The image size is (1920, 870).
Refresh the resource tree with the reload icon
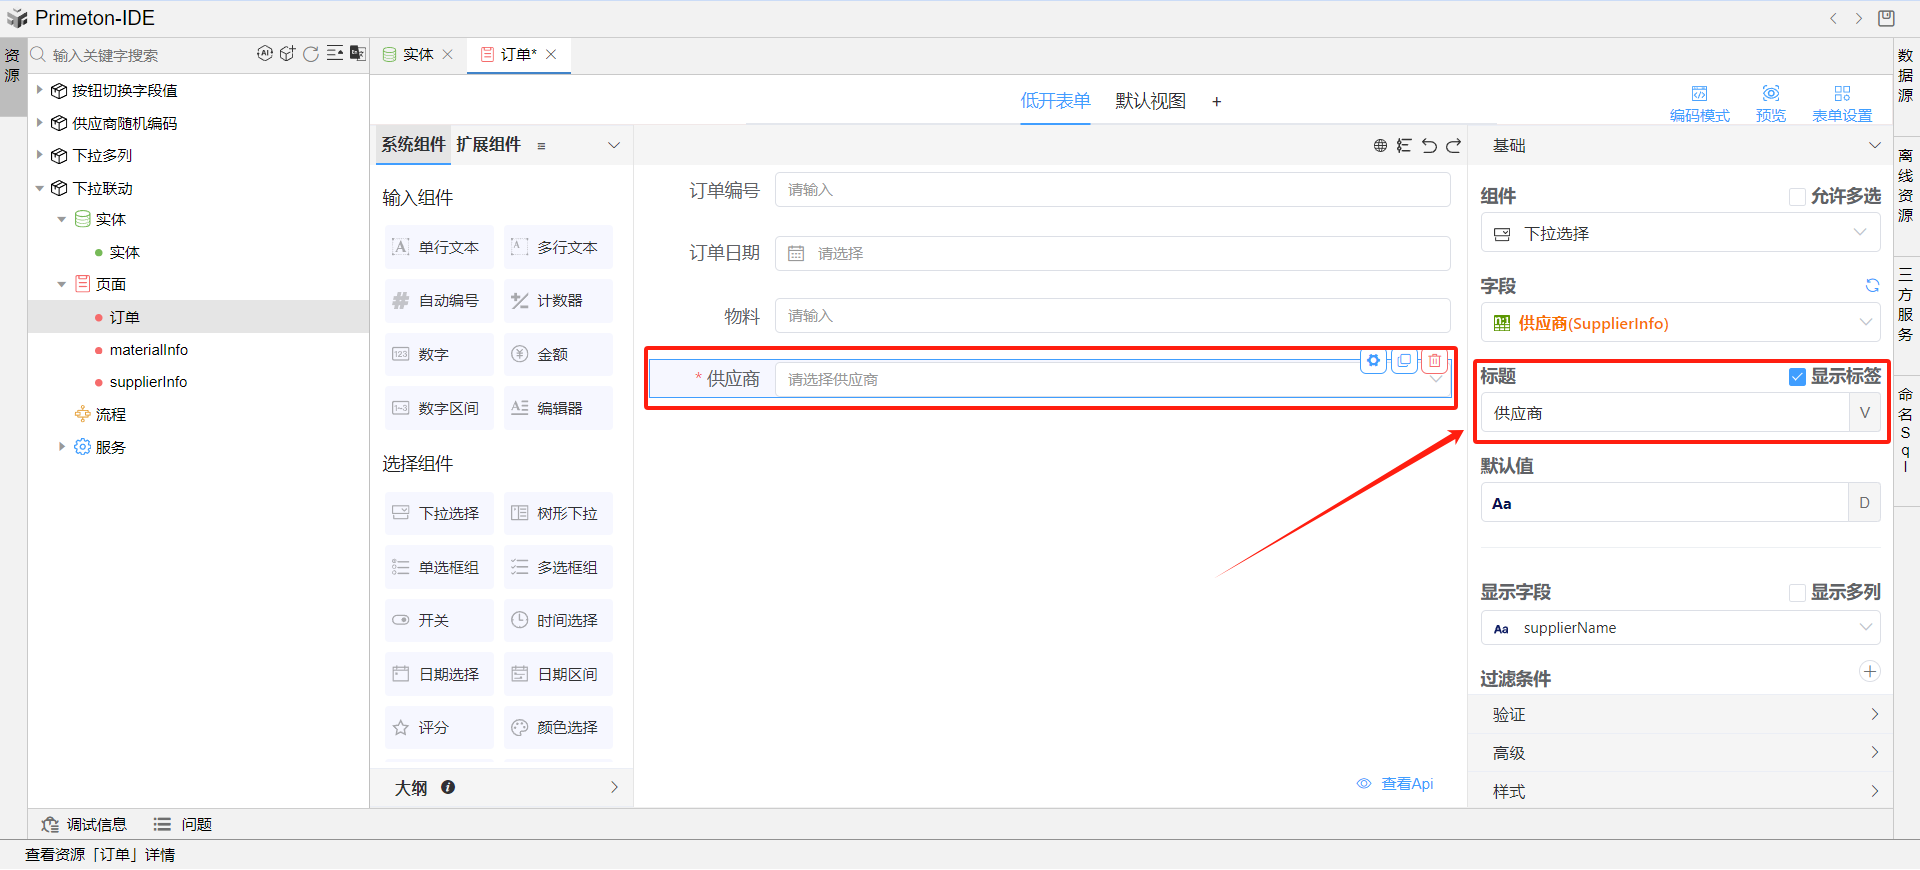pyautogui.click(x=311, y=54)
